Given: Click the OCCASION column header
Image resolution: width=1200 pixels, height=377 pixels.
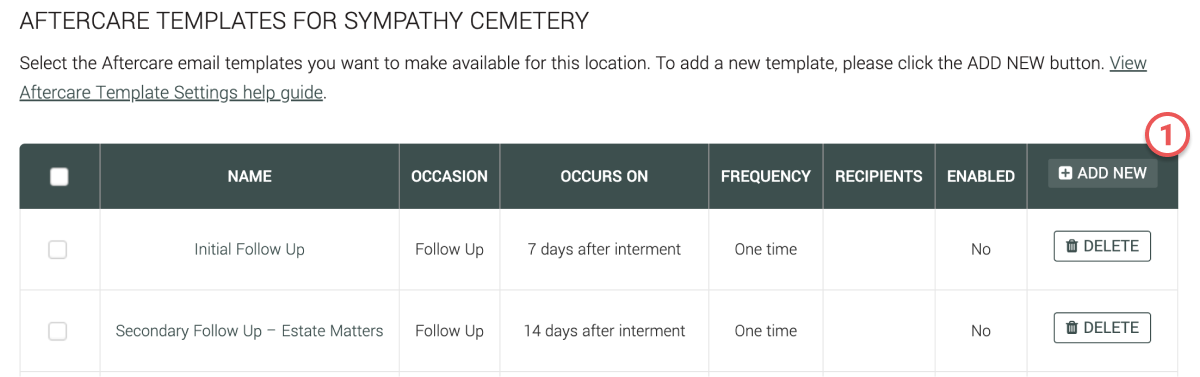Looking at the screenshot, I should click(x=450, y=176).
